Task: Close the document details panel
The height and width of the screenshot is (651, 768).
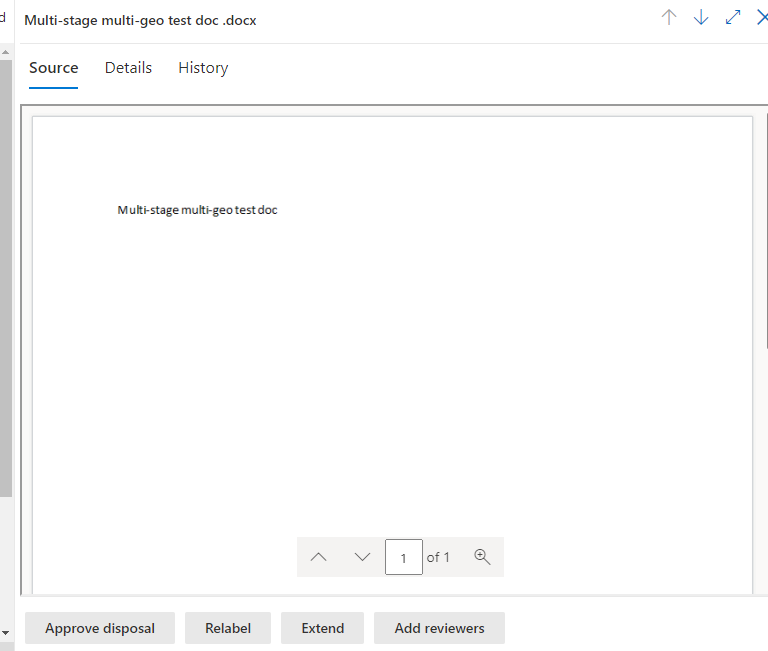Action: [x=762, y=18]
